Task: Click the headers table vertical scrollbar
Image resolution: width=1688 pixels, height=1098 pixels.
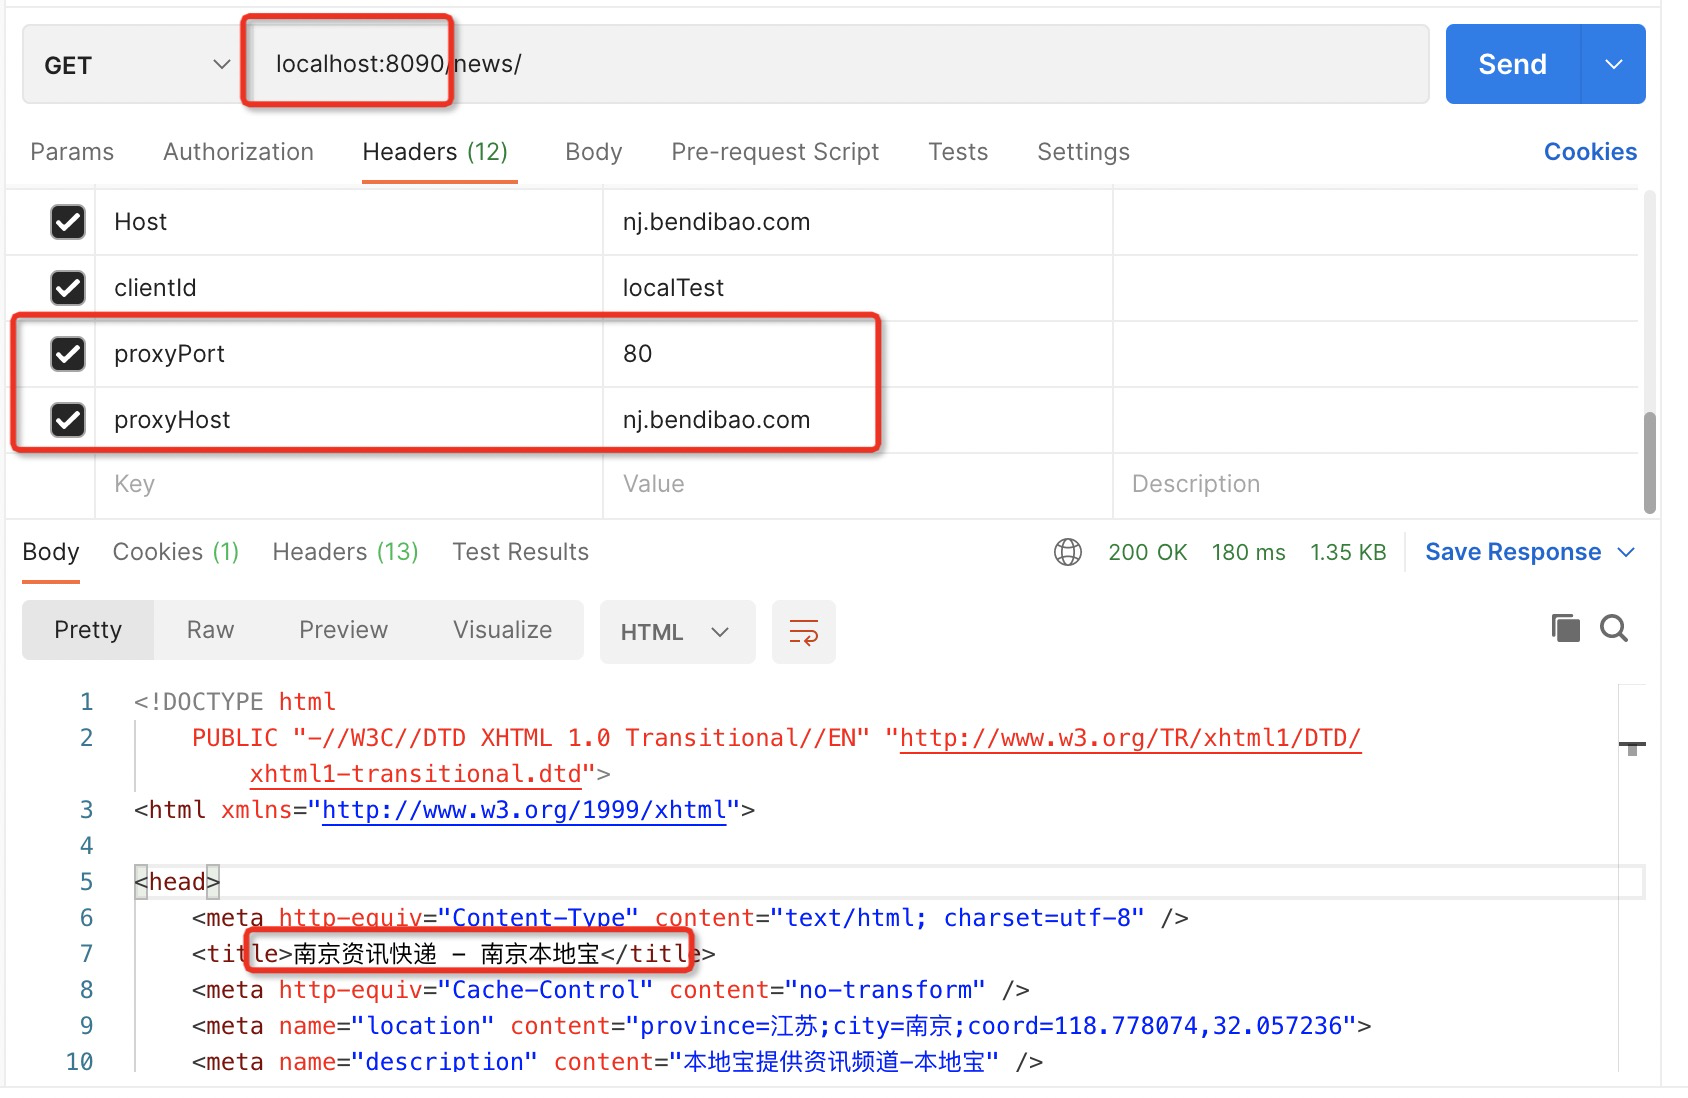Action: (1649, 462)
